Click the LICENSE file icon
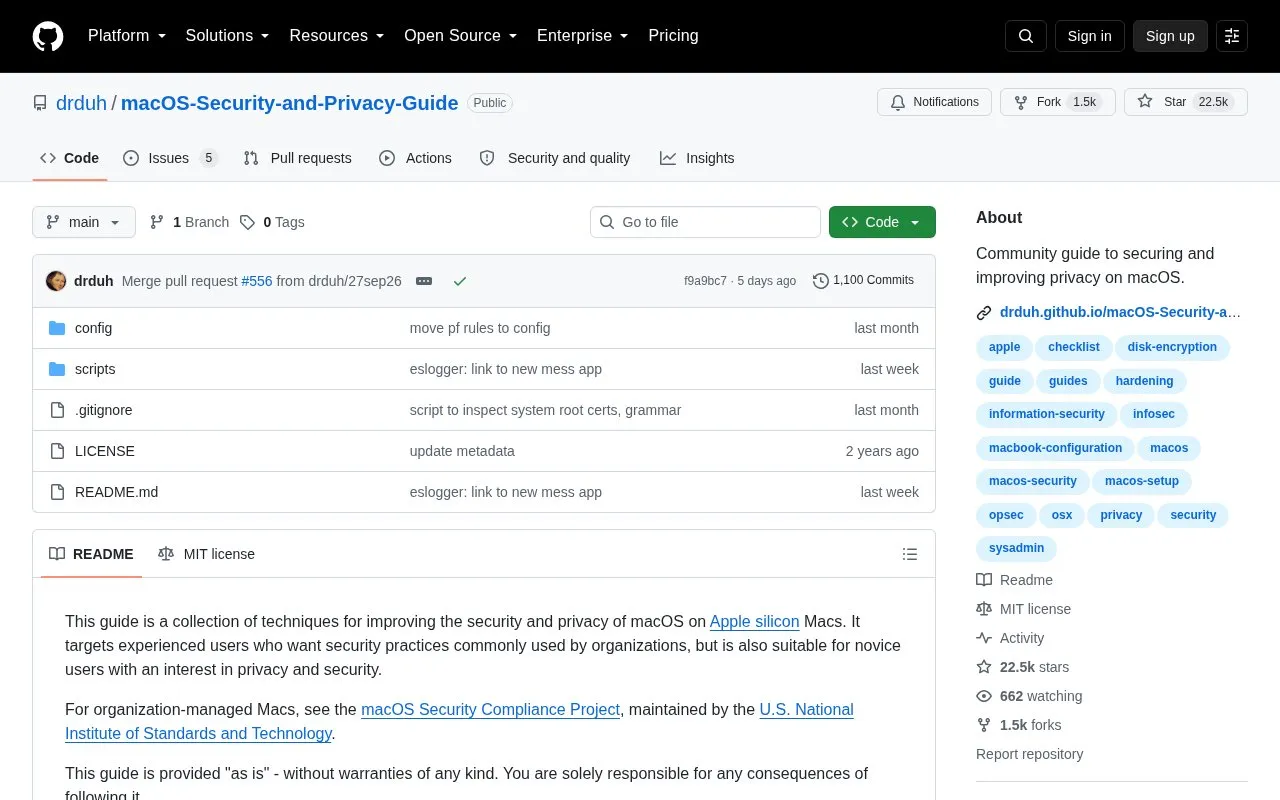The image size is (1280, 800). click(57, 451)
